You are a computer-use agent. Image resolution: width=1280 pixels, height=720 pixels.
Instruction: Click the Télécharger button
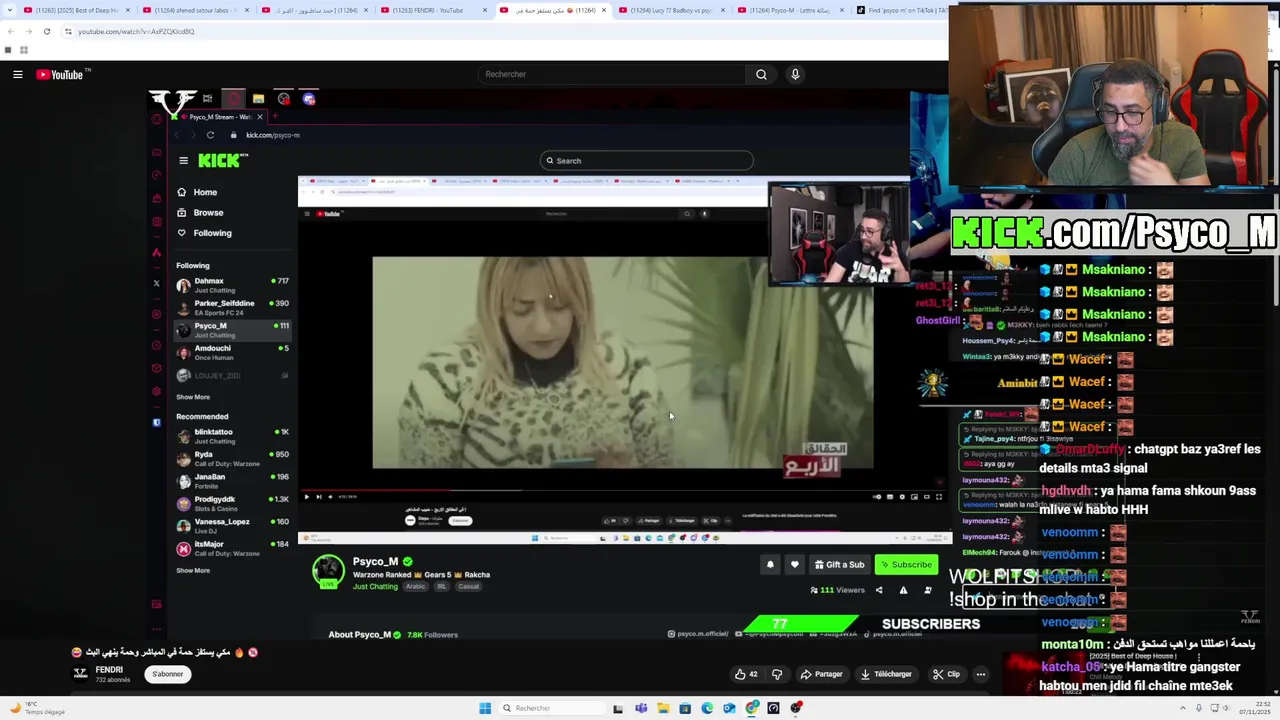pos(886,674)
